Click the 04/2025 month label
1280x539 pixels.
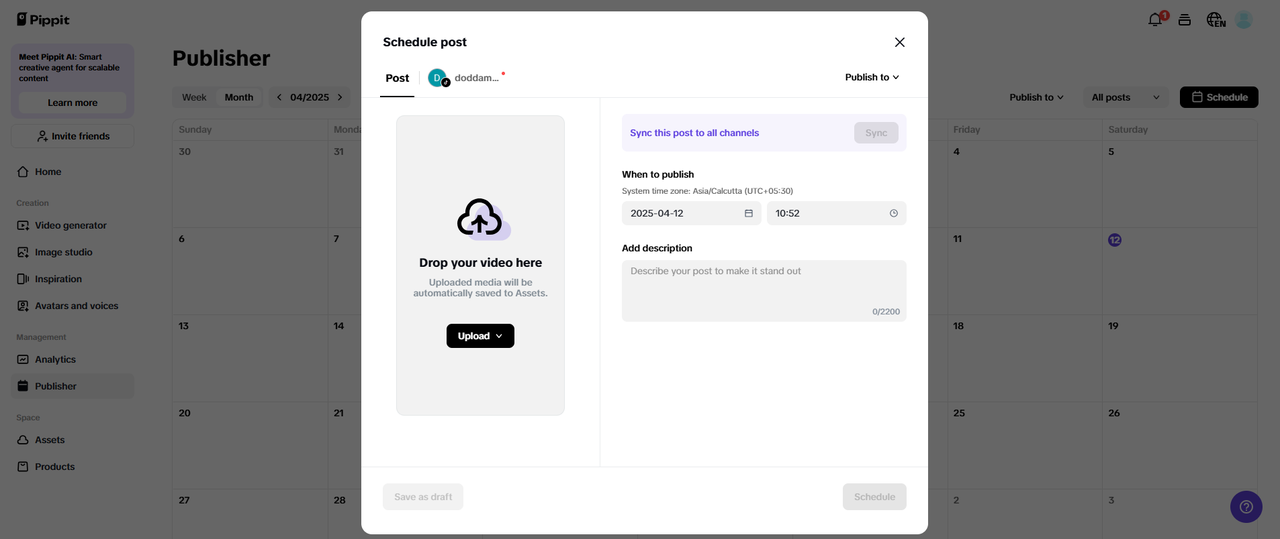(310, 97)
